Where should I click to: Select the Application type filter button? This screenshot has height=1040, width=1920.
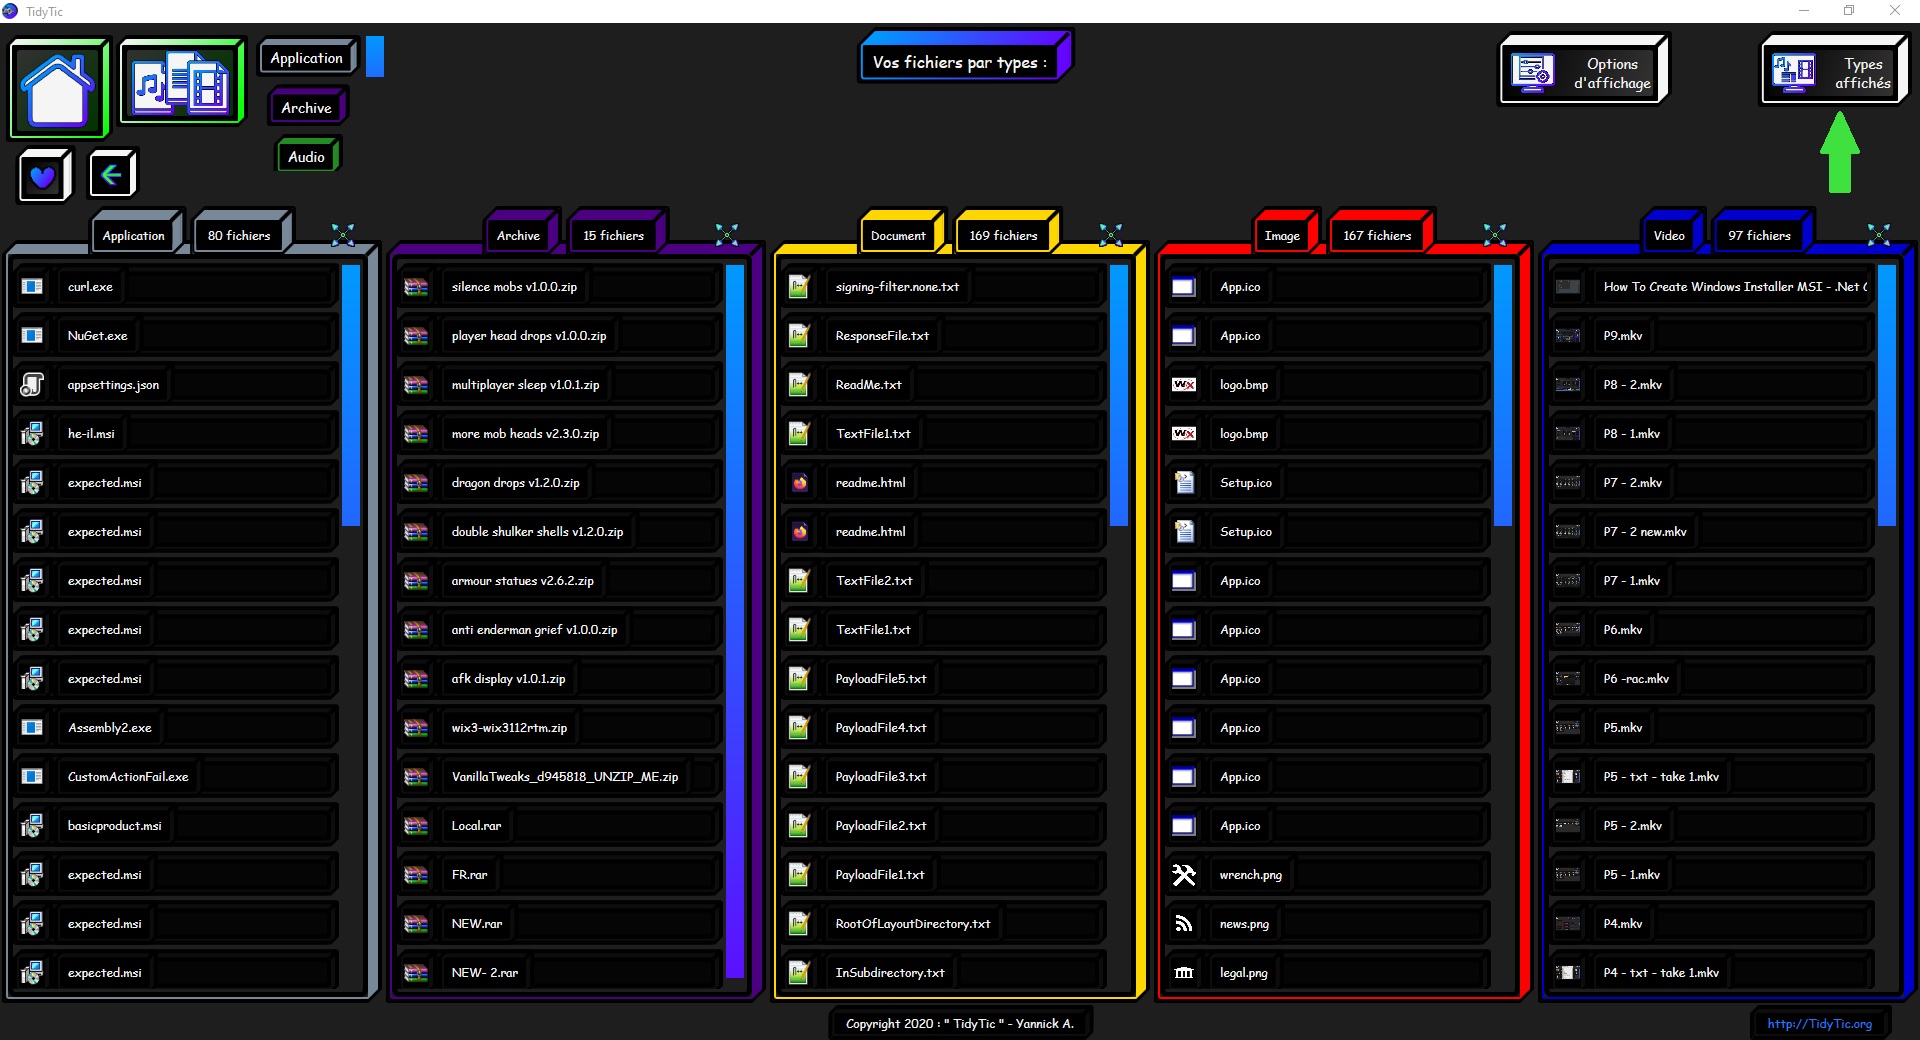point(307,58)
